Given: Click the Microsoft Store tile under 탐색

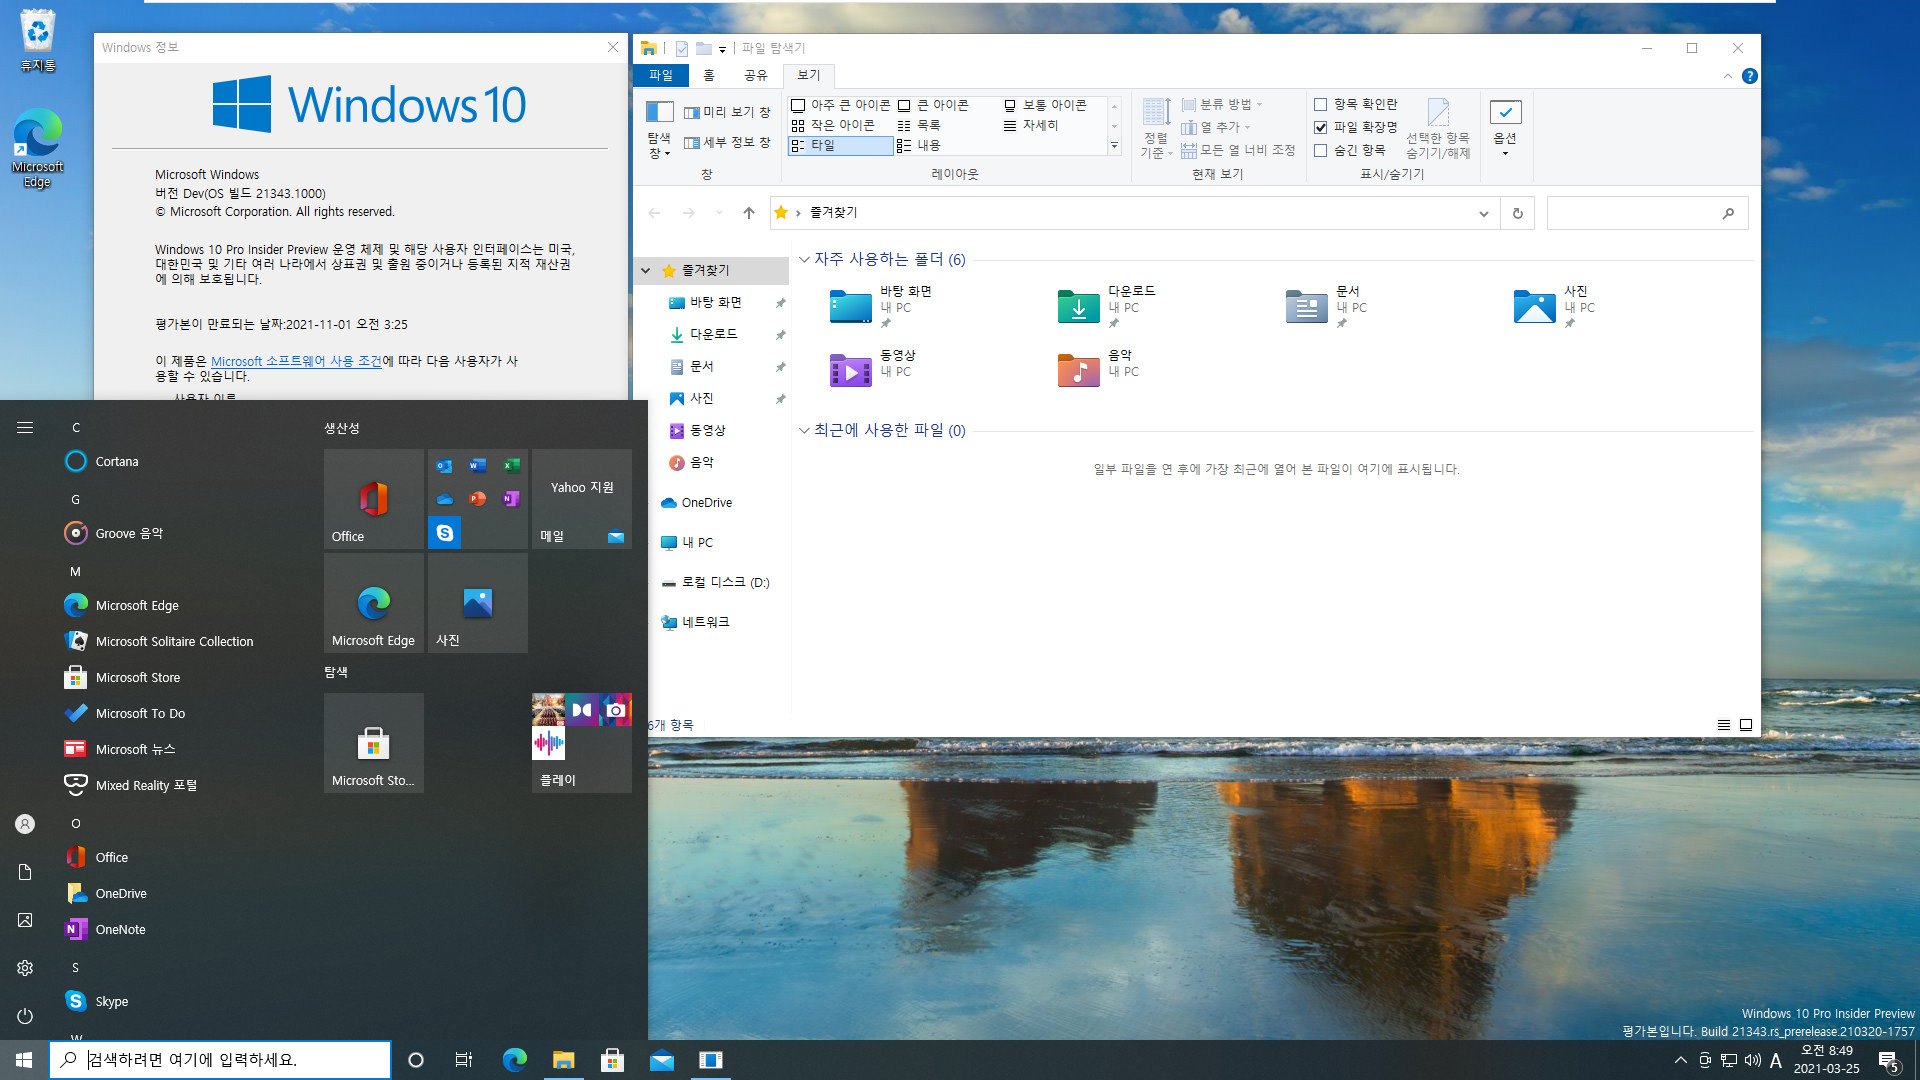Looking at the screenshot, I should click(374, 743).
